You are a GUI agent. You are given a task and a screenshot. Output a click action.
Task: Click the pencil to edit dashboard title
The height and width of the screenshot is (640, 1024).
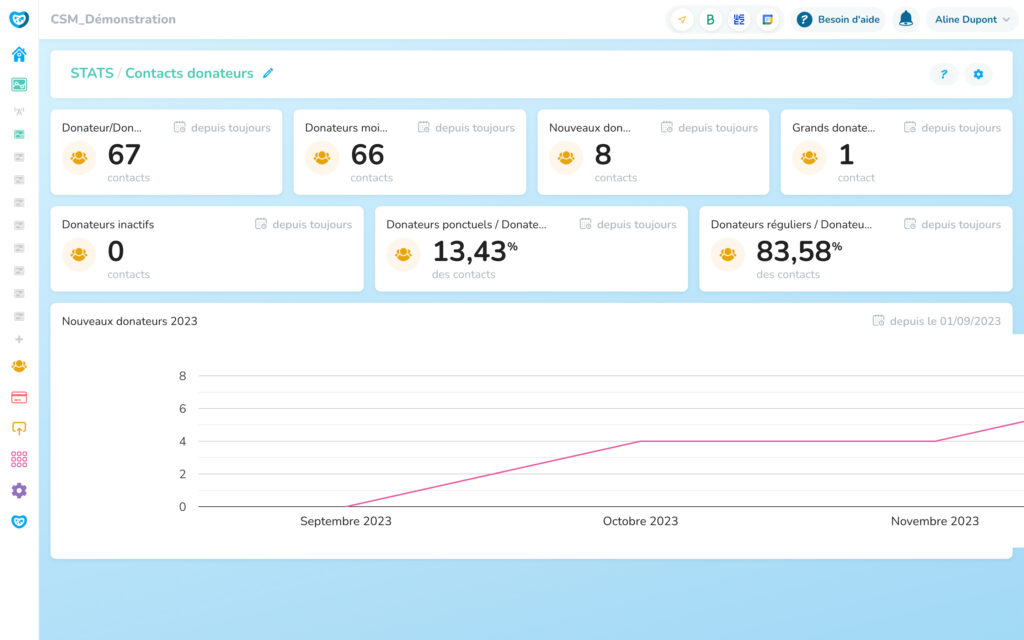(x=268, y=73)
